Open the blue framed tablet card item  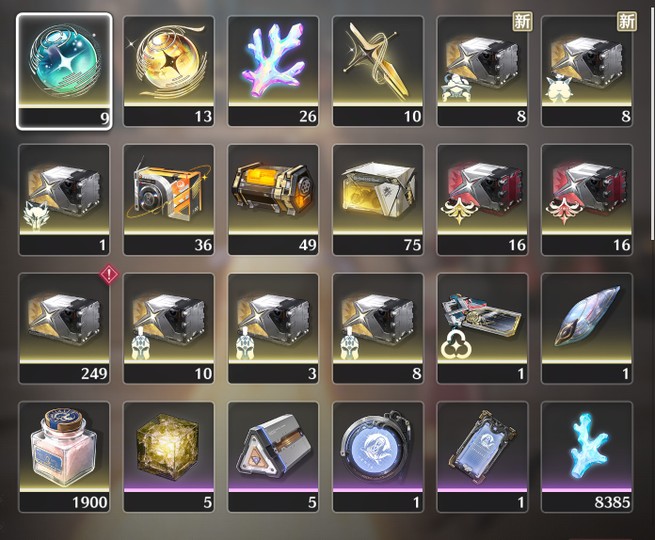(482, 457)
